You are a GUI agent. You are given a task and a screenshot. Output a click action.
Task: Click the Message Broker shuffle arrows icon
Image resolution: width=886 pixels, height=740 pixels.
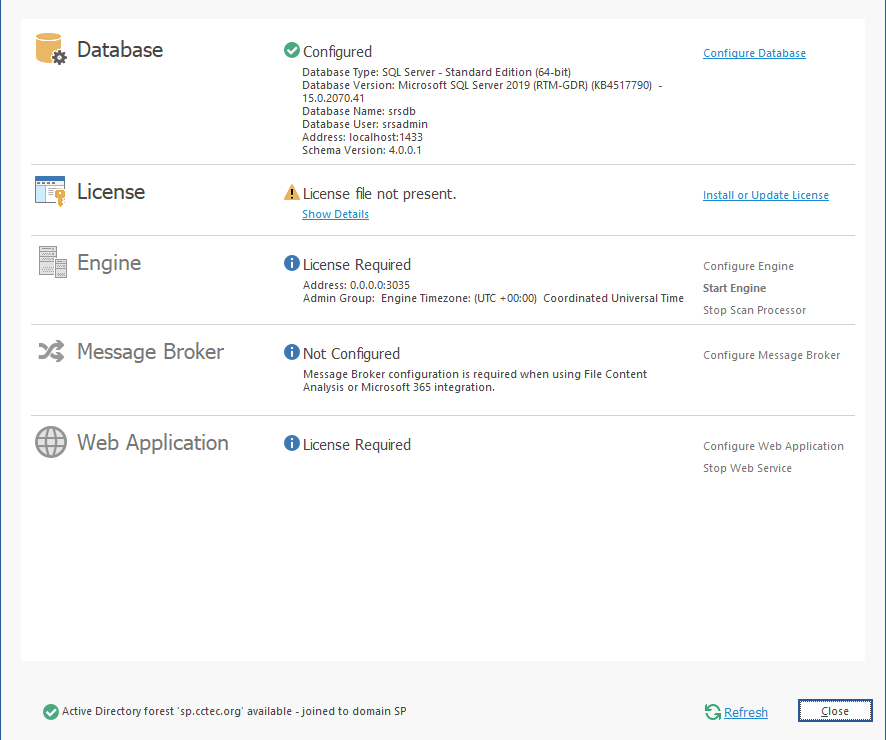pyautogui.click(x=51, y=351)
